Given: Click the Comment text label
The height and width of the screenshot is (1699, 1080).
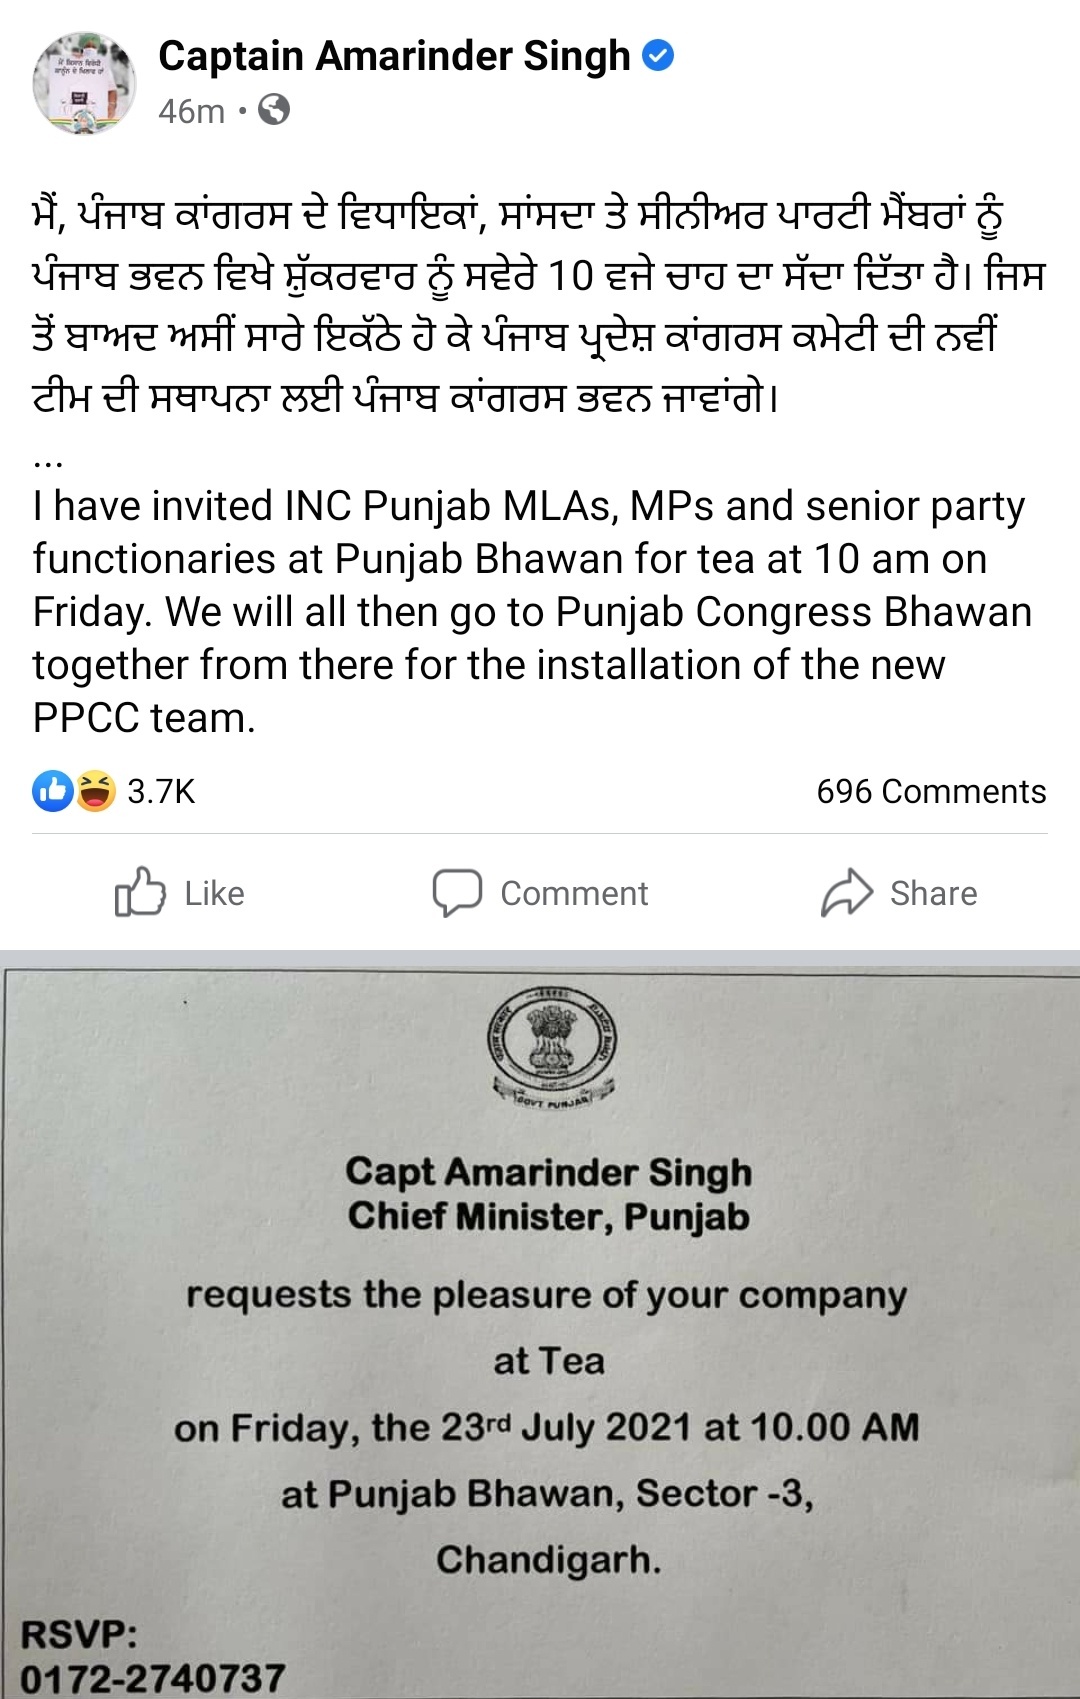Looking at the screenshot, I should [x=574, y=893].
